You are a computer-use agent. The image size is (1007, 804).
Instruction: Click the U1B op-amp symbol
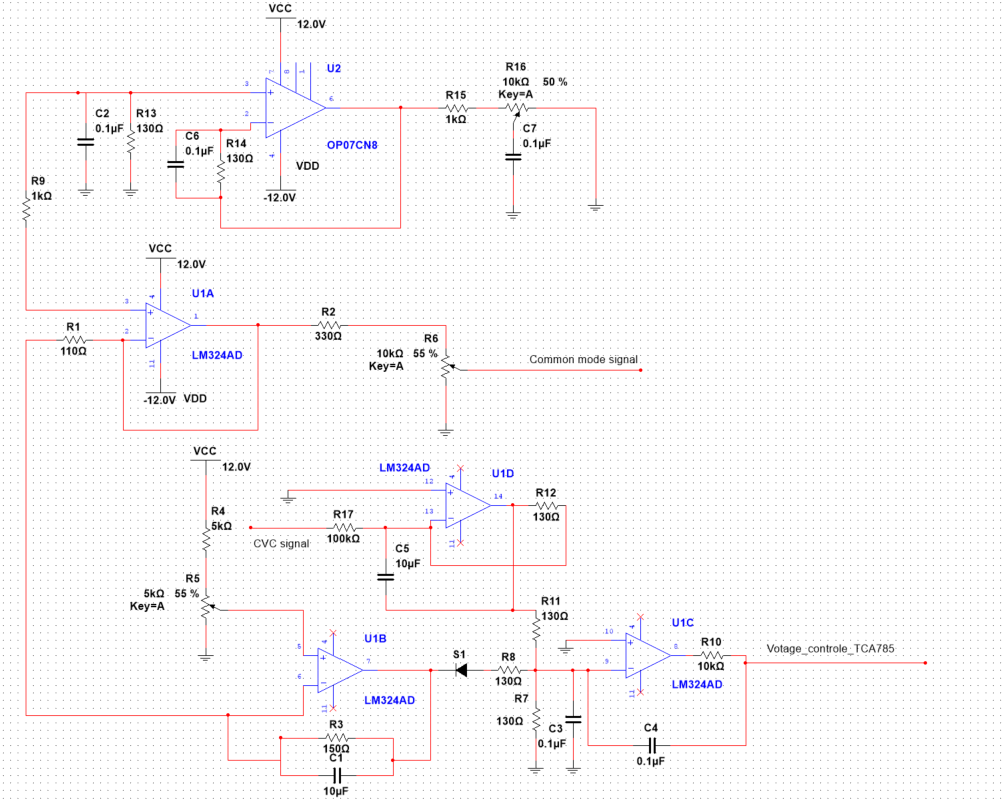(x=340, y=670)
